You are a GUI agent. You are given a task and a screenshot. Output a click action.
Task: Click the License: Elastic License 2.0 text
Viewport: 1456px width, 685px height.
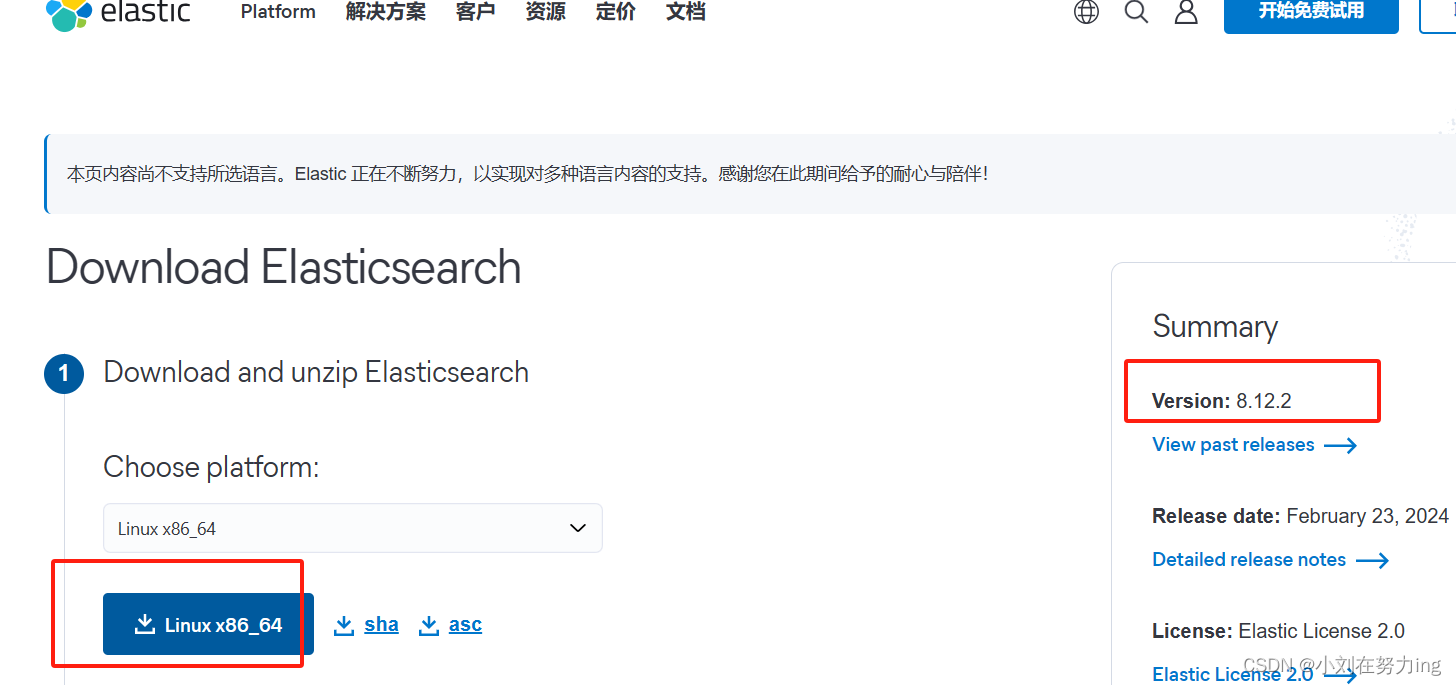(x=1278, y=631)
